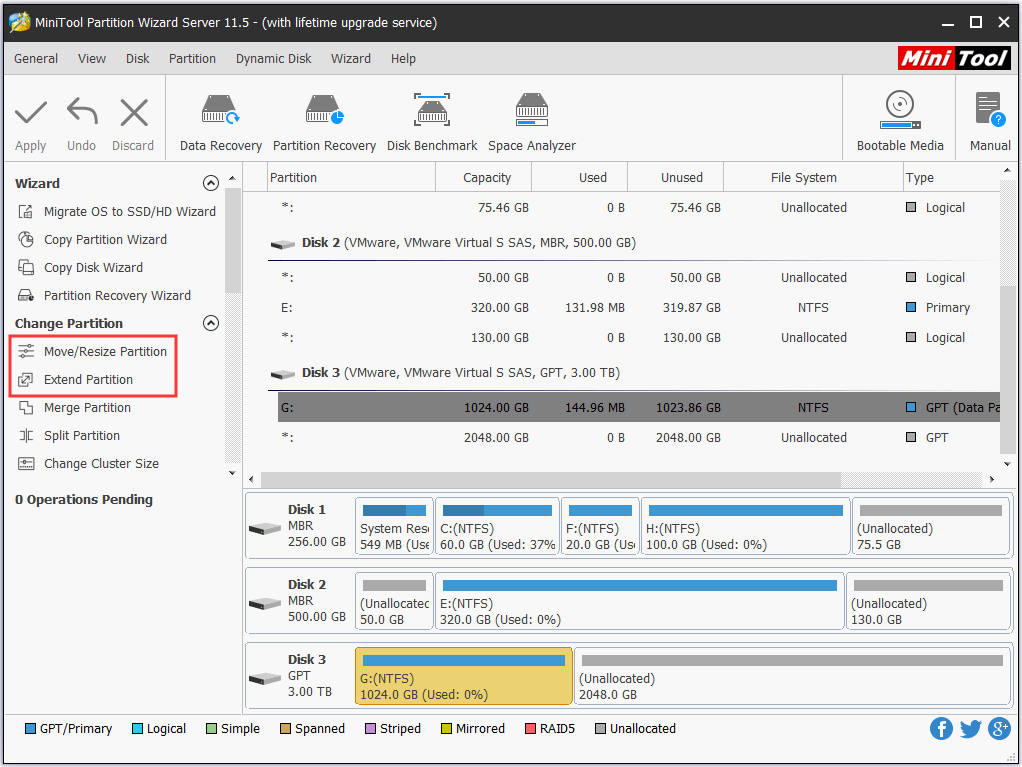Click Split Partition link

coord(82,436)
